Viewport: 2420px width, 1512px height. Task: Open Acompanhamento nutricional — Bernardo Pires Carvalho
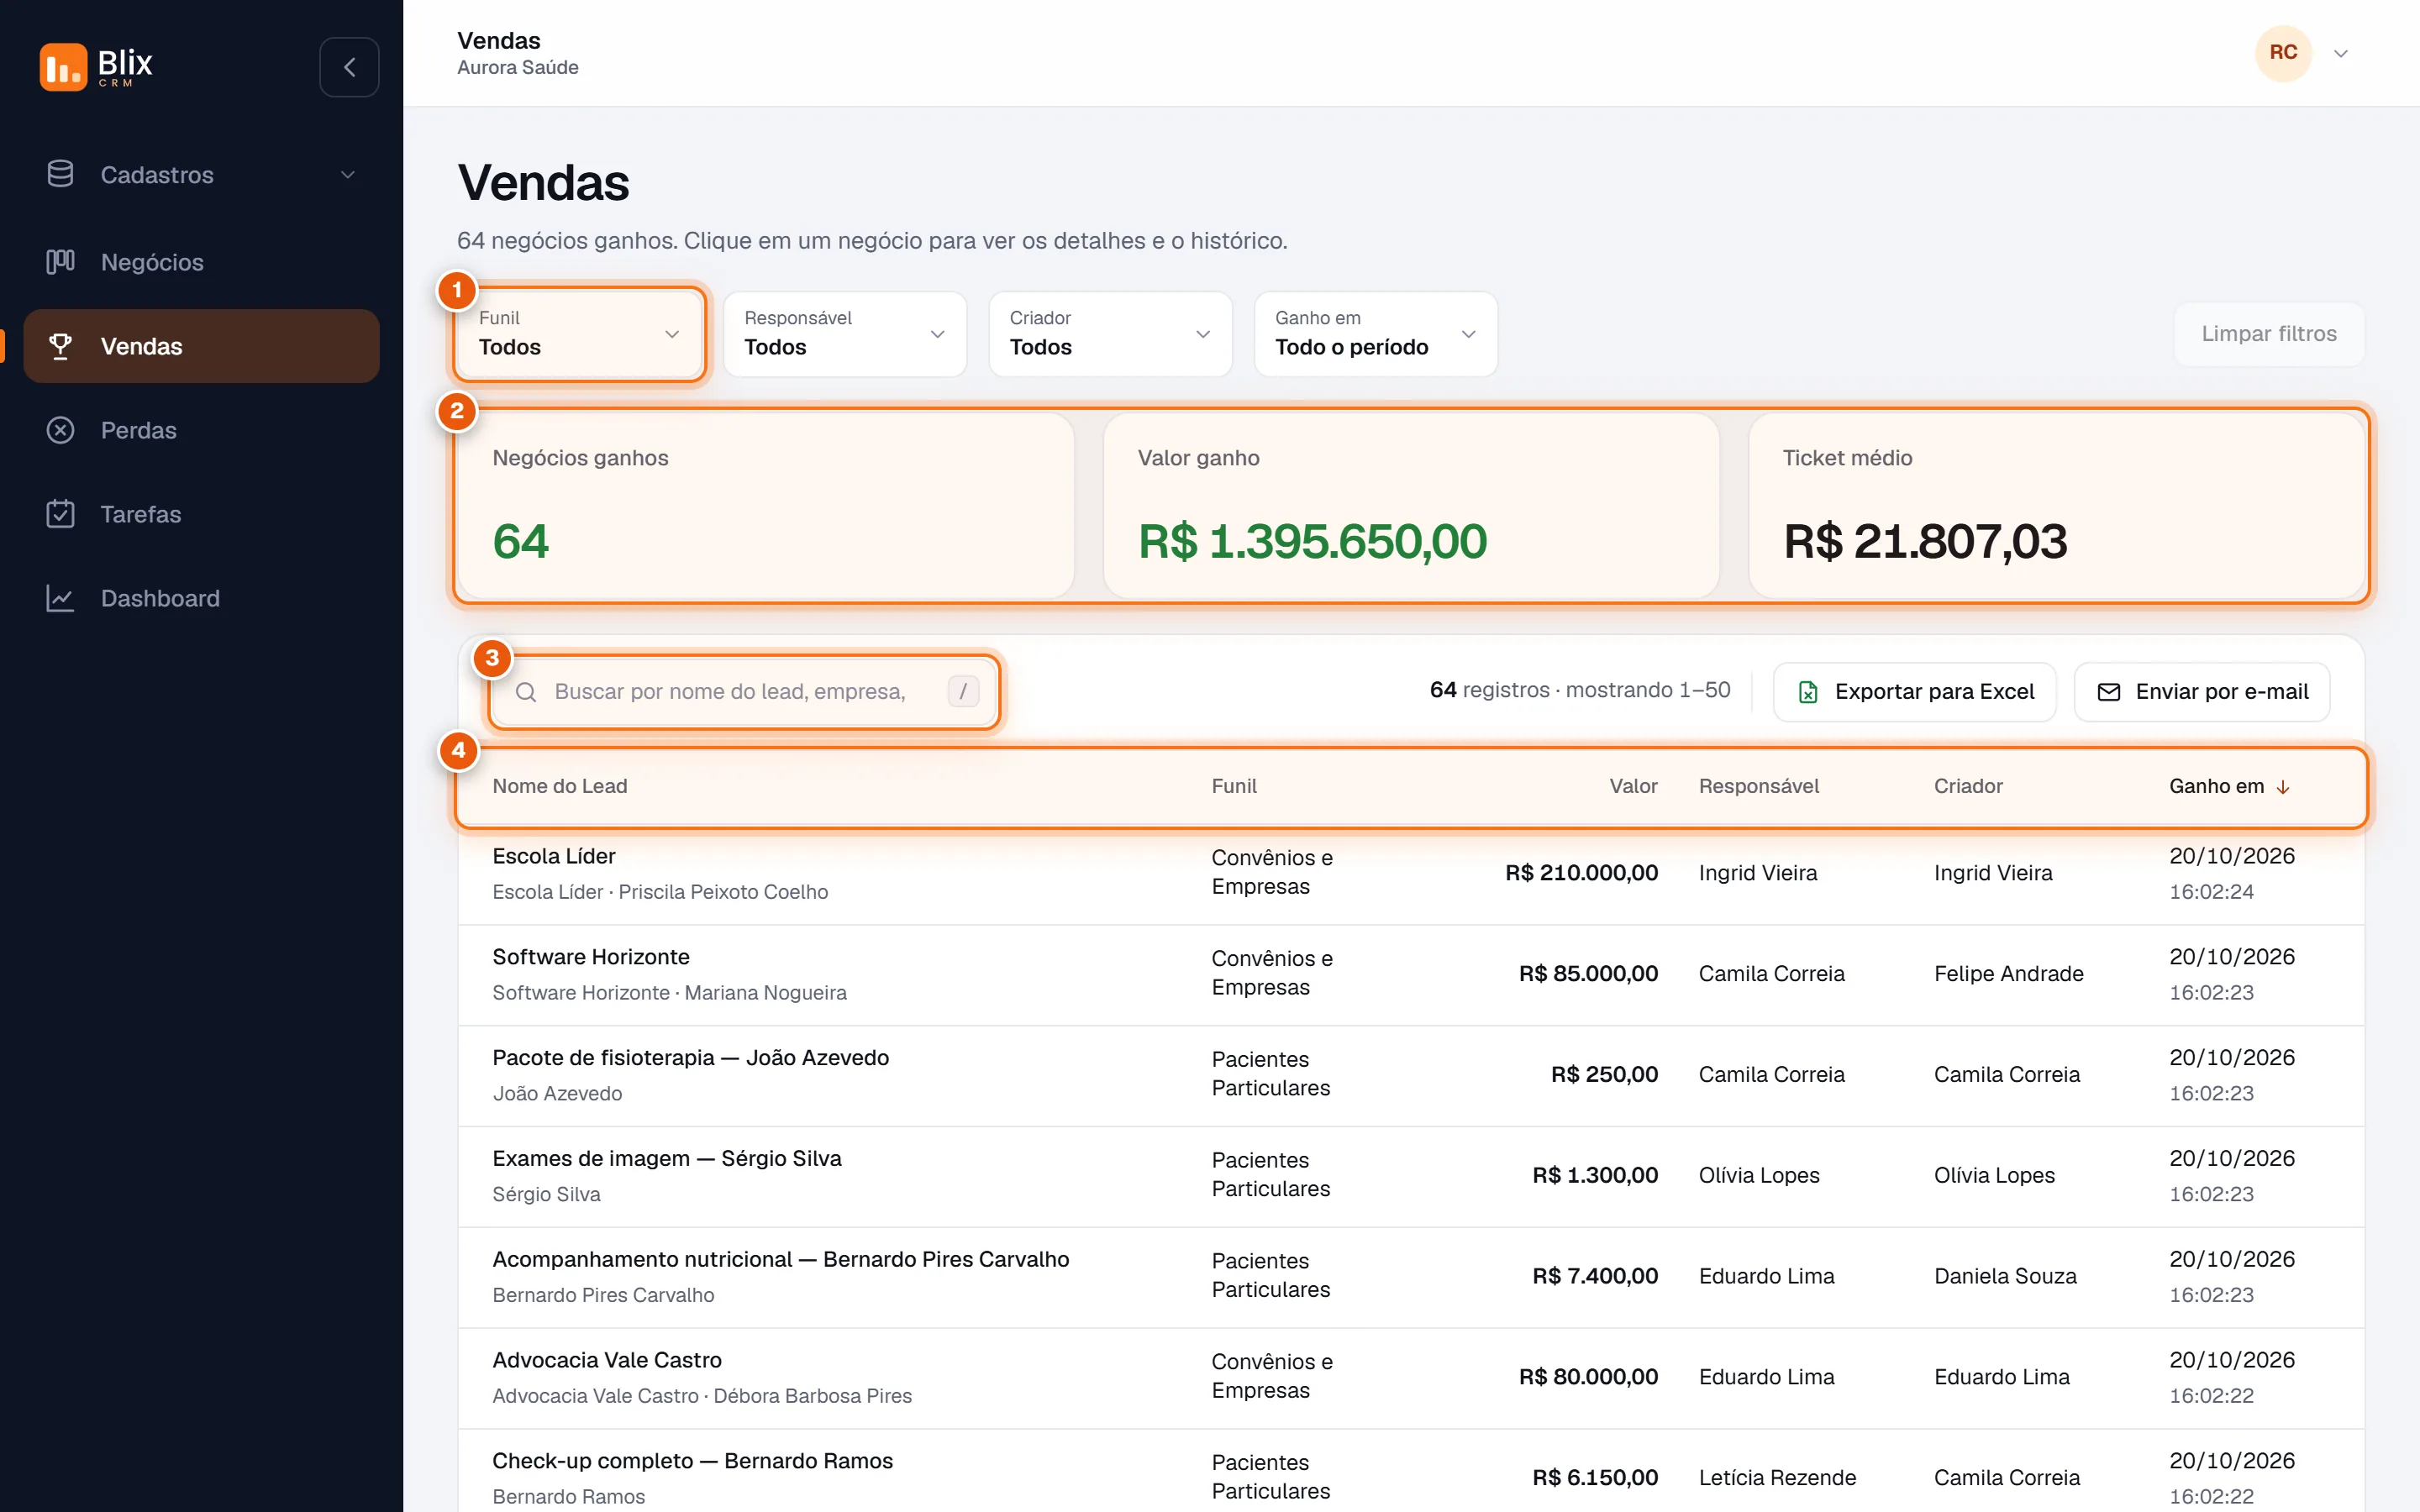pos(1411,1277)
